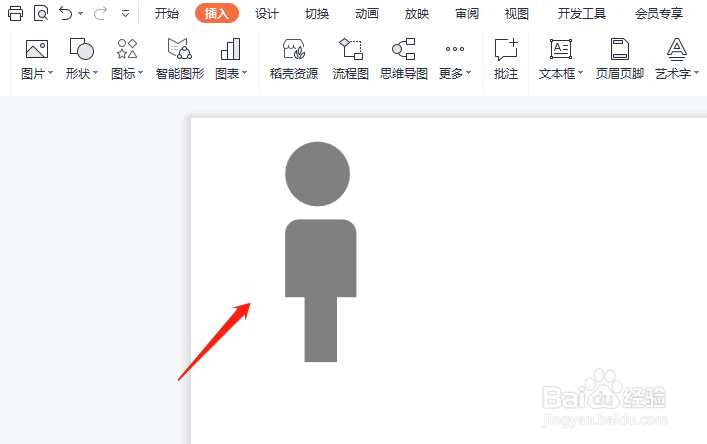
Task: Open the 审阅 tab
Action: click(x=467, y=14)
